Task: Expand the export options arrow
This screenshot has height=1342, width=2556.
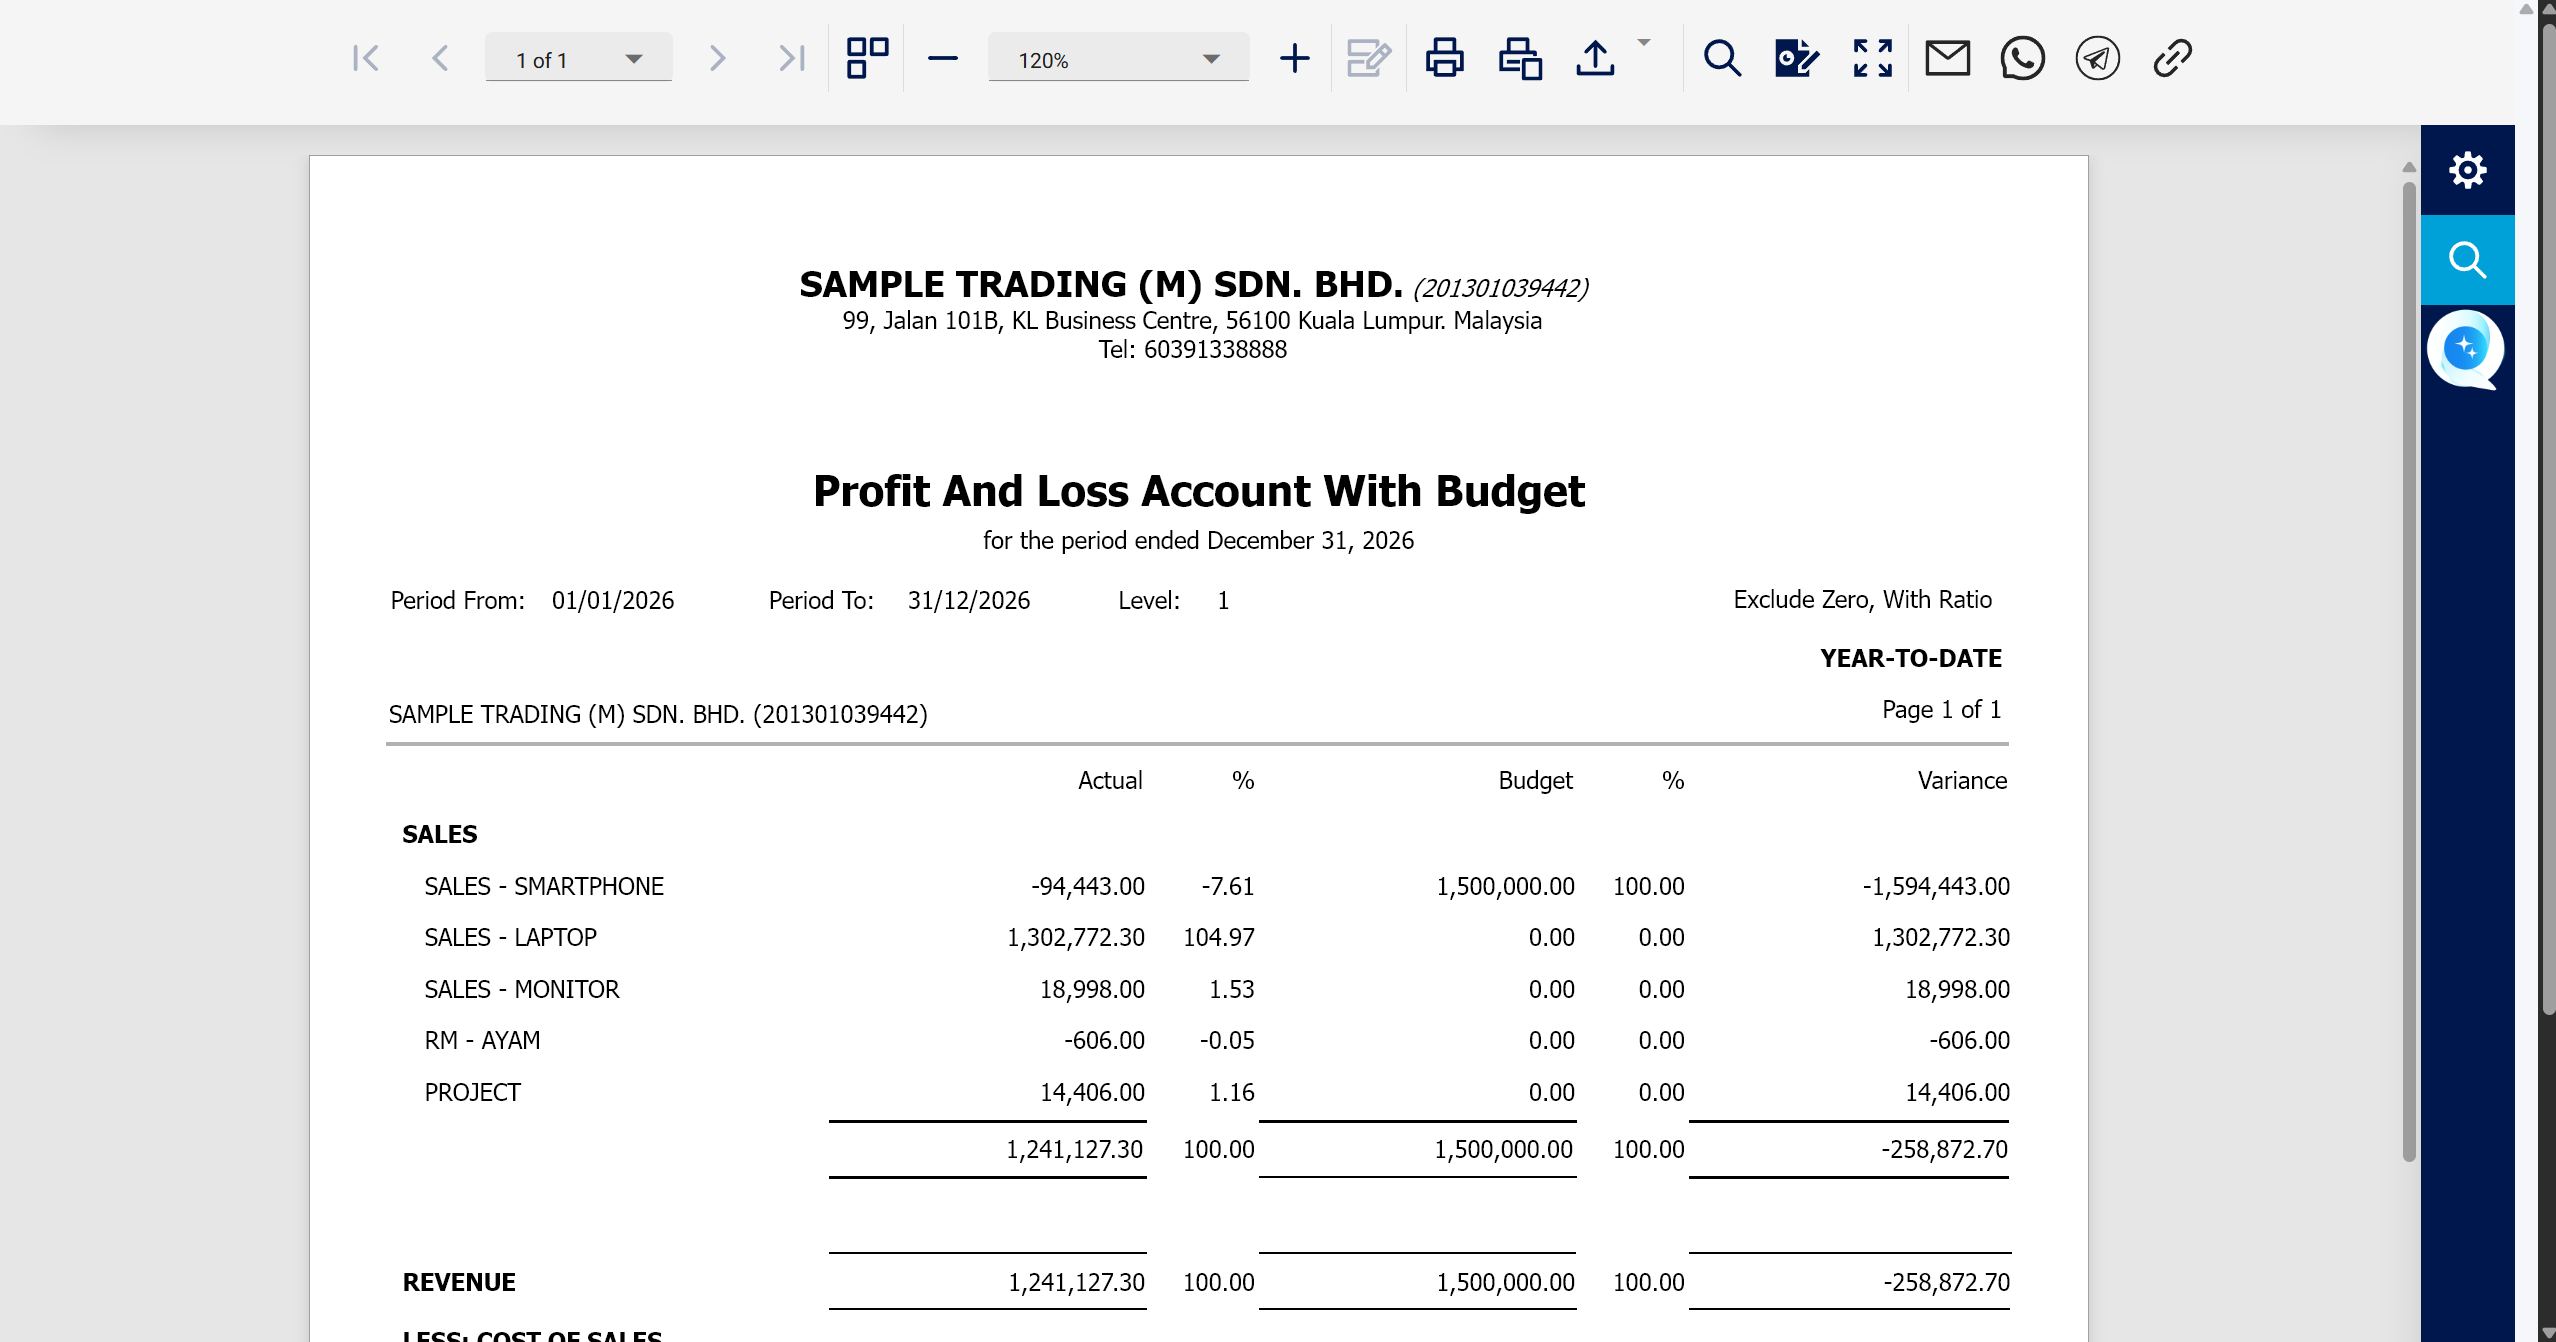Action: pos(1643,43)
